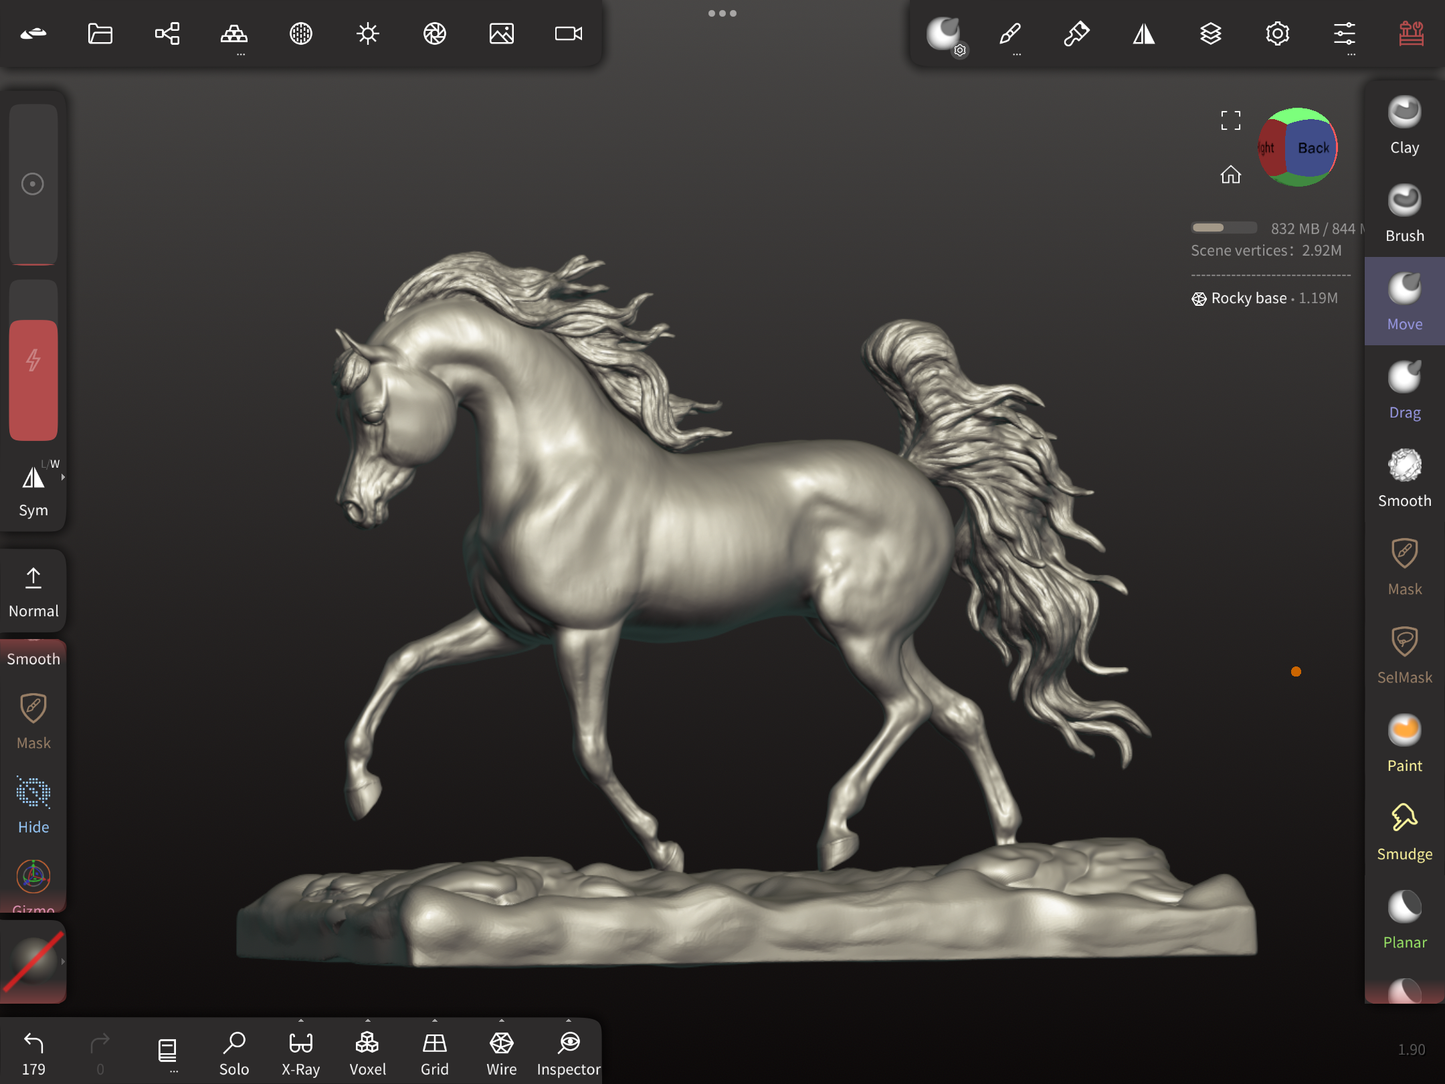The width and height of the screenshot is (1445, 1084).
Task: Click the Back face of view cube
Action: 1312,148
